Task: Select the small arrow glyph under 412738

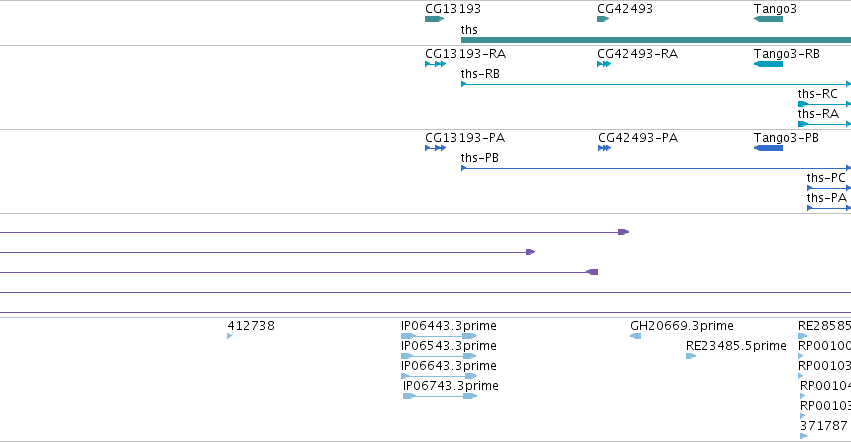Action: (x=230, y=336)
